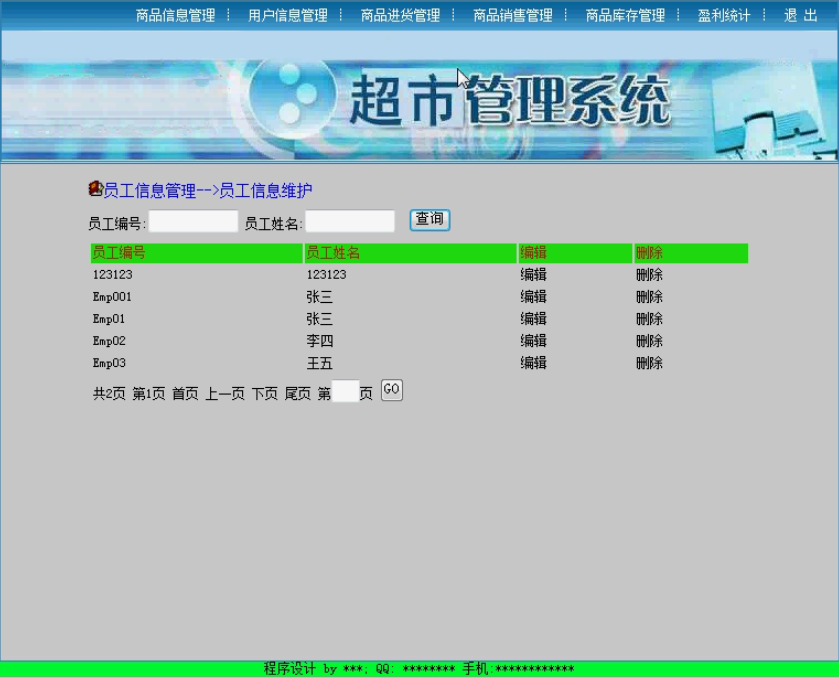
Task: Select the 员工编号 column header
Action: pyautogui.click(x=197, y=253)
